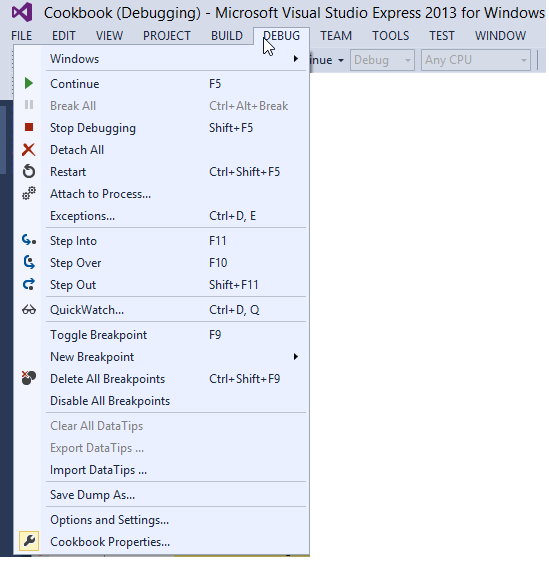Viewport: 549px width, 567px height.
Task: Choose Step Over menu entry
Action: pos(161,263)
